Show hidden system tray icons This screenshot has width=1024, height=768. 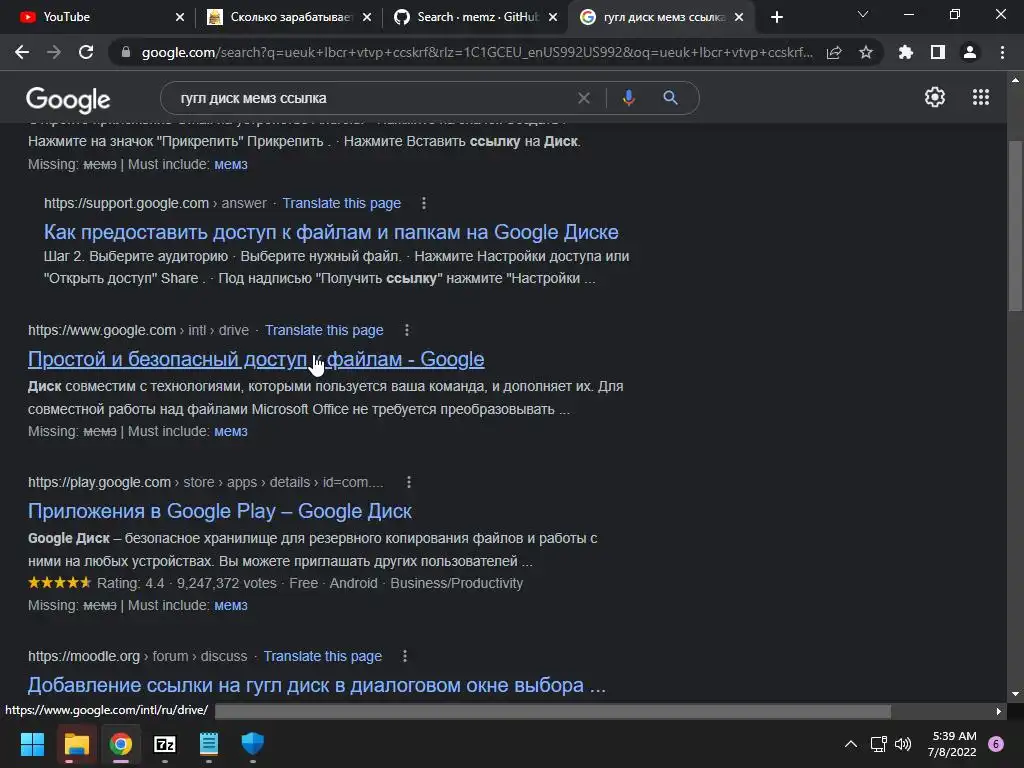850,744
